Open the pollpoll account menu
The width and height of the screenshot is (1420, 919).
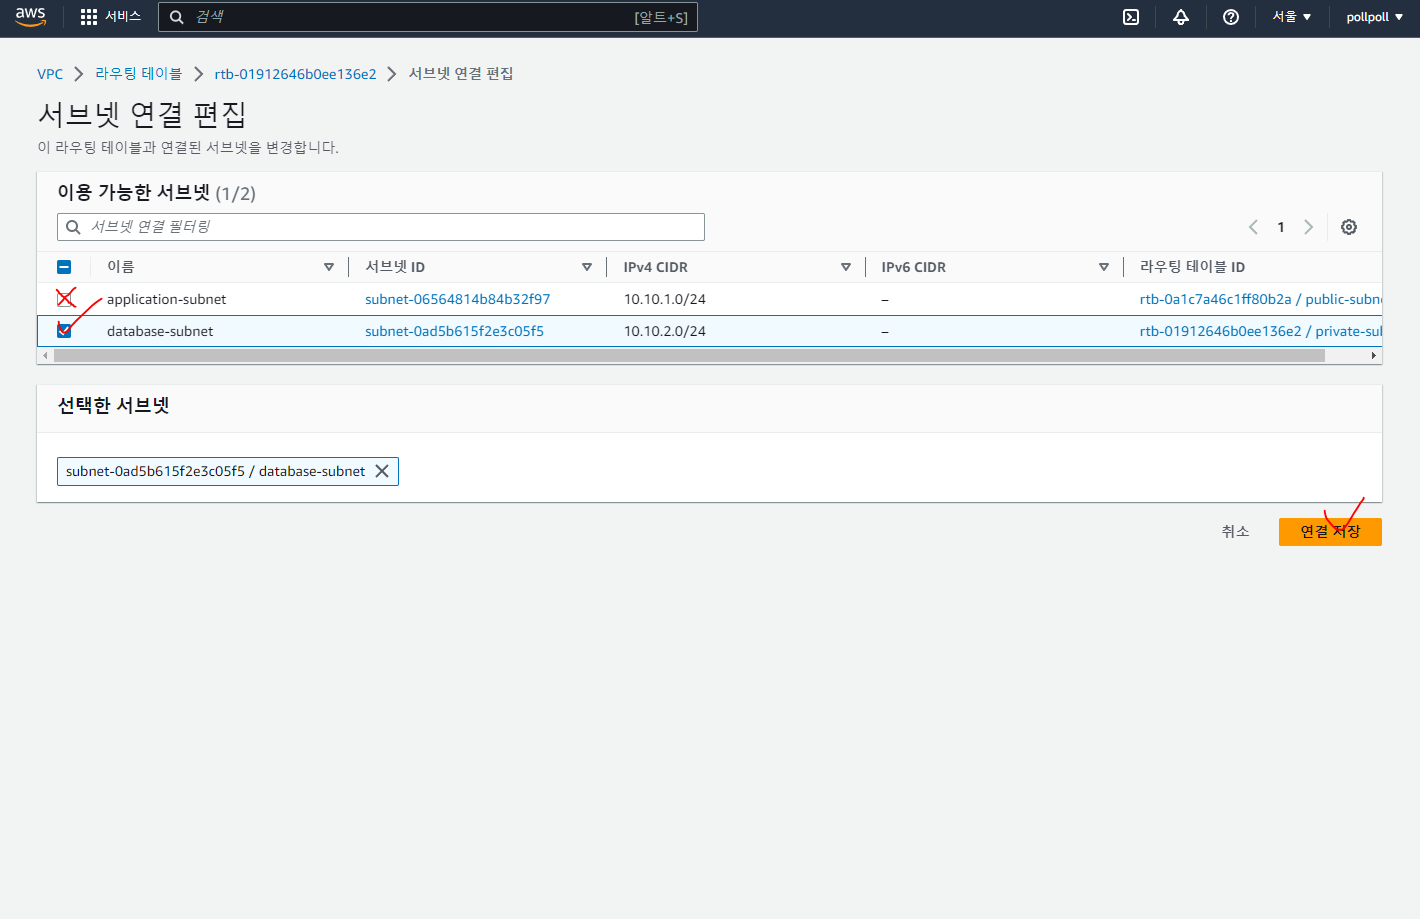[1375, 17]
